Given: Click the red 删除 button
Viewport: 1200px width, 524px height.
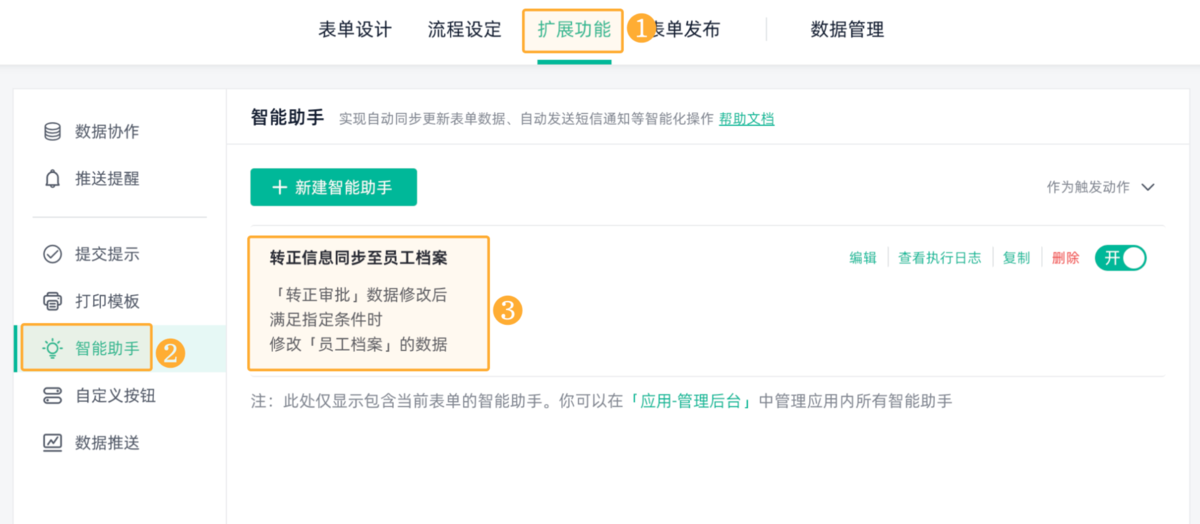Looking at the screenshot, I should click(x=1066, y=258).
